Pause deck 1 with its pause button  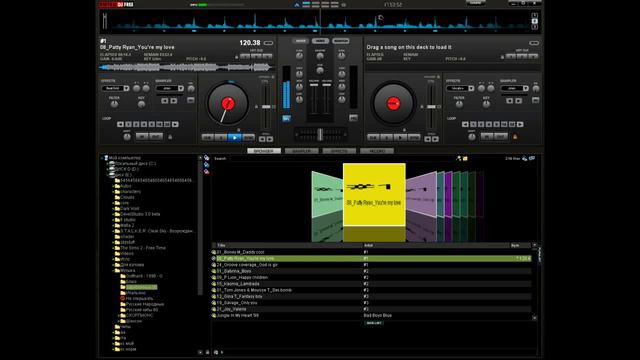point(221,138)
